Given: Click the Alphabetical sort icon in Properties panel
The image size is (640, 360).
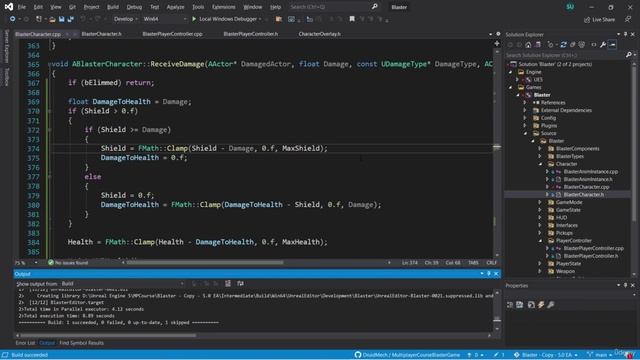Looking at the screenshot, I should pyautogui.click(x=520, y=304).
